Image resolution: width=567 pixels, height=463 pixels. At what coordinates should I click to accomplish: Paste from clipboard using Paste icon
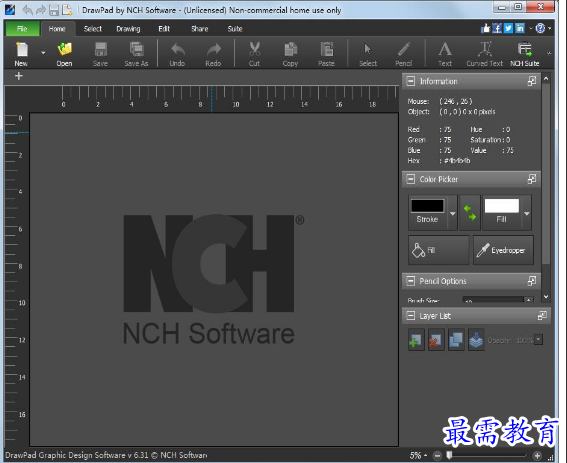click(x=326, y=54)
